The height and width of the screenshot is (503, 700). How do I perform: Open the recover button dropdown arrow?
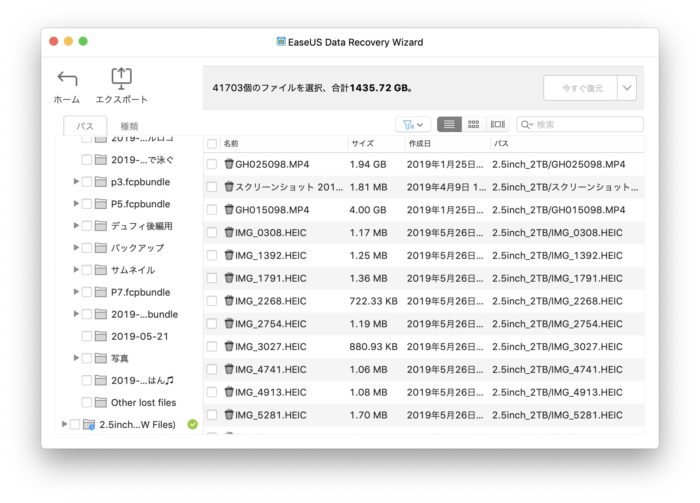point(627,88)
